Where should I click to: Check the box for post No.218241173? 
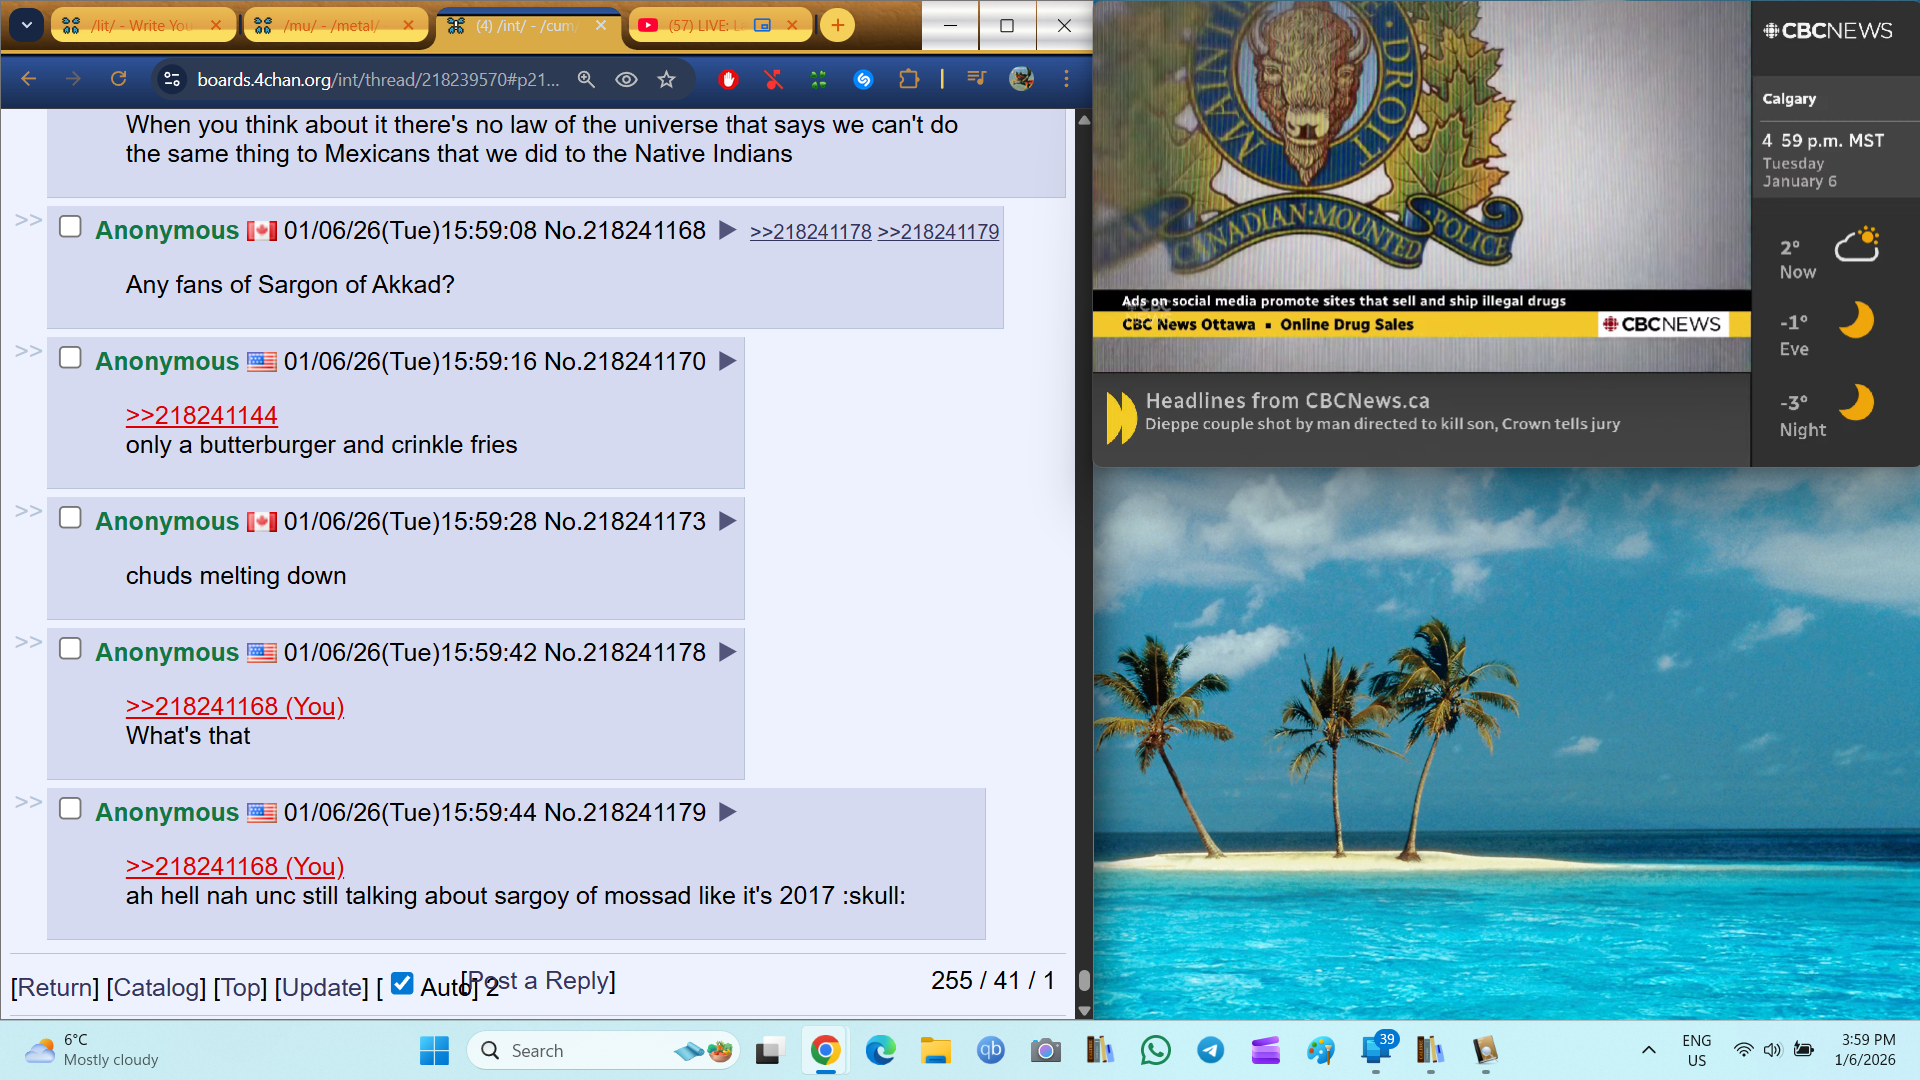point(70,518)
